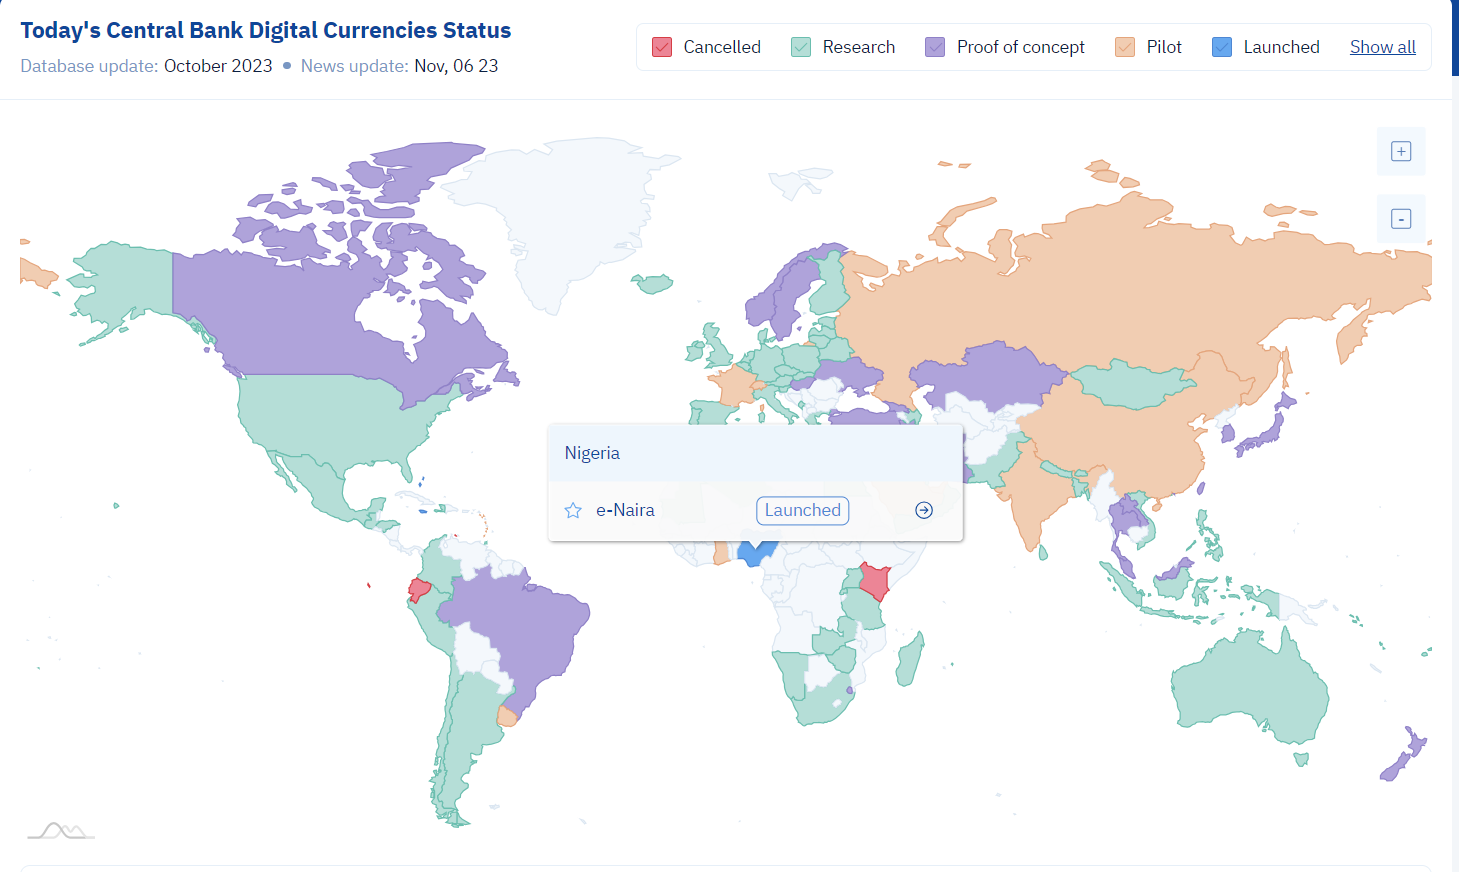Viewport: 1459px width, 872px height.
Task: Click the Show all link
Action: point(1383,47)
